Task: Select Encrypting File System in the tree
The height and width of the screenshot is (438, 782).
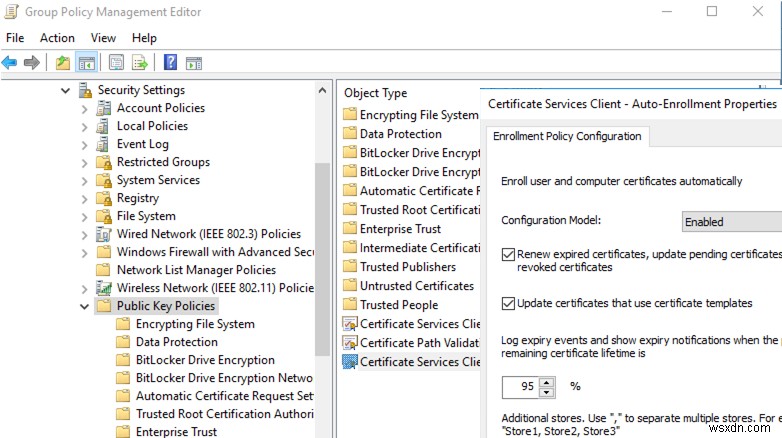Action: (195, 324)
